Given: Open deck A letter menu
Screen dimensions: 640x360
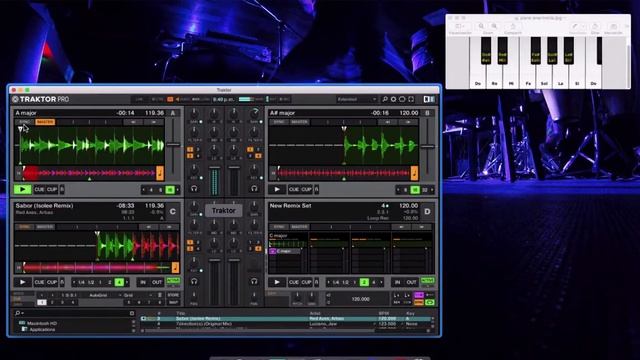Looking at the screenshot, I should point(173,113).
